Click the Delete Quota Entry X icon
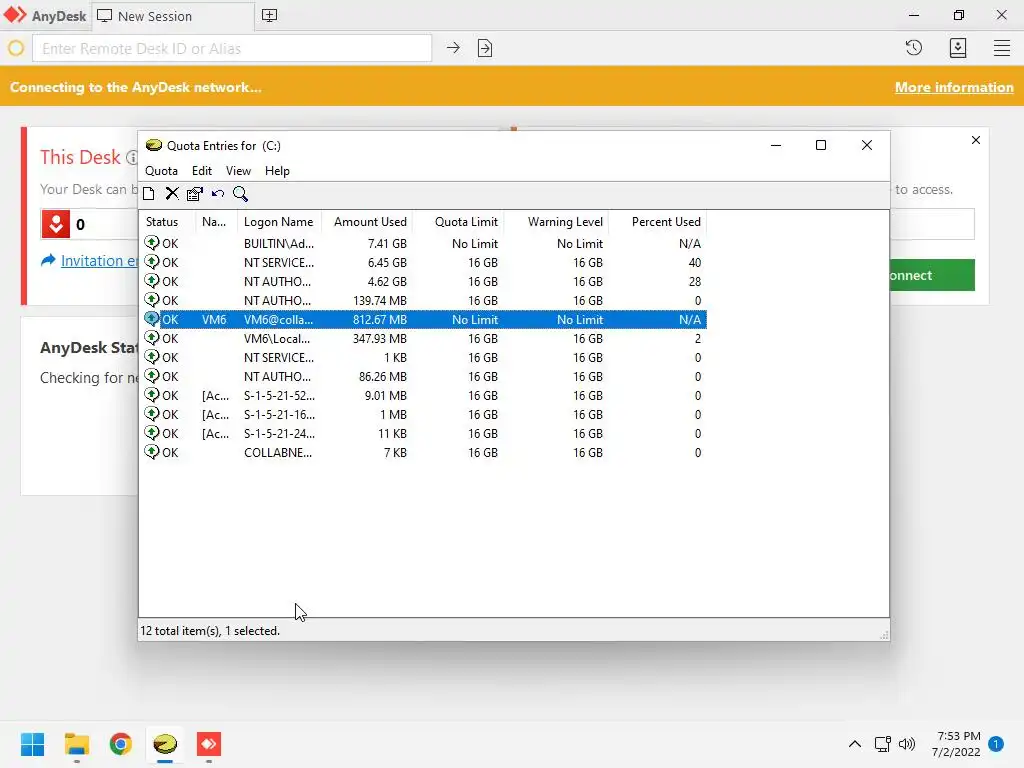Viewport: 1024px width, 768px height. click(x=172, y=194)
